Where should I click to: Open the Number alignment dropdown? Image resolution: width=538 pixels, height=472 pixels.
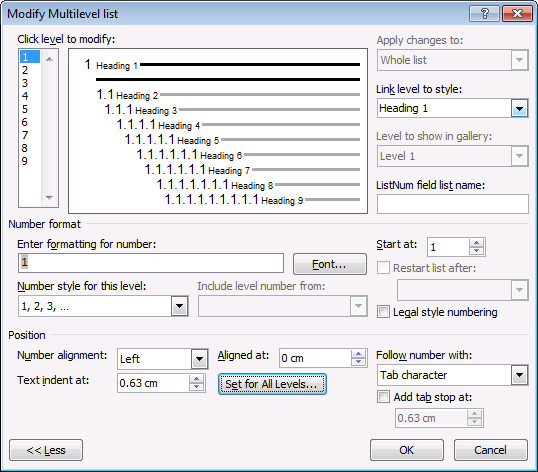point(199,359)
